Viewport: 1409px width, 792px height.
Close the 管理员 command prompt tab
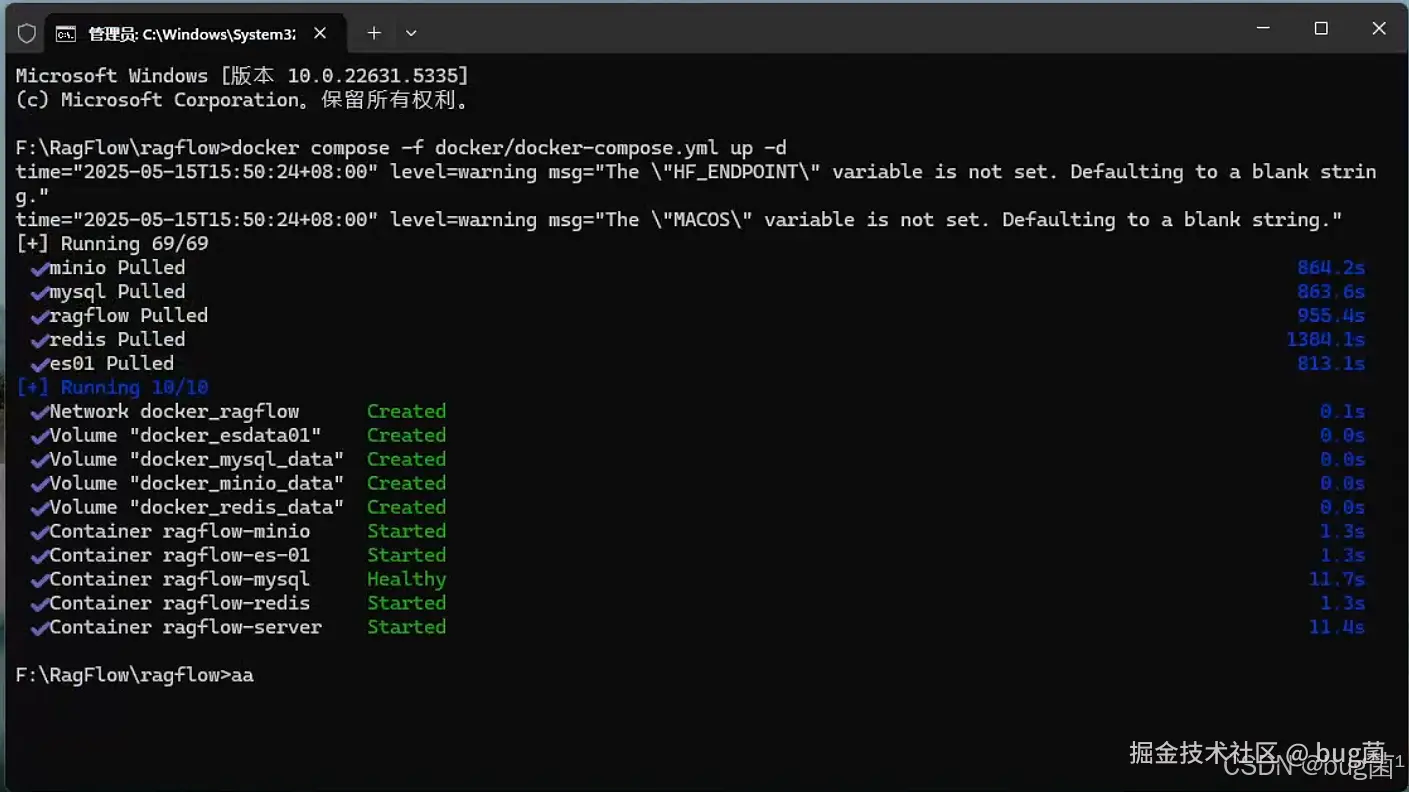pyautogui.click(x=320, y=33)
